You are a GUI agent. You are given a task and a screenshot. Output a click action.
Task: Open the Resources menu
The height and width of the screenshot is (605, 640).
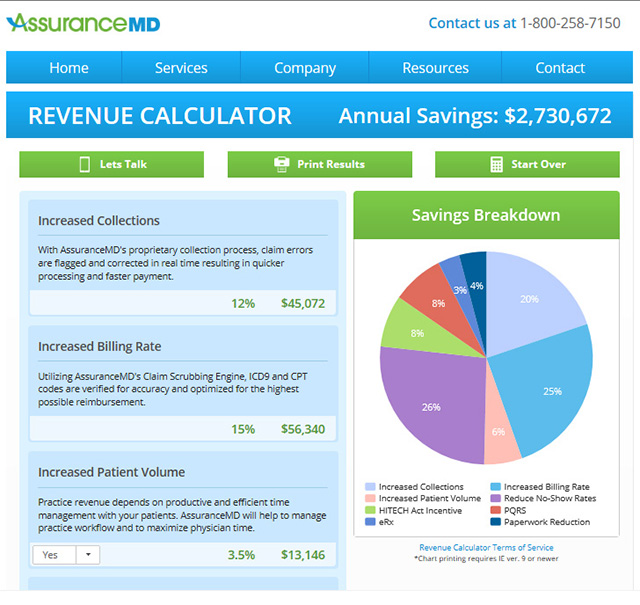pos(435,68)
